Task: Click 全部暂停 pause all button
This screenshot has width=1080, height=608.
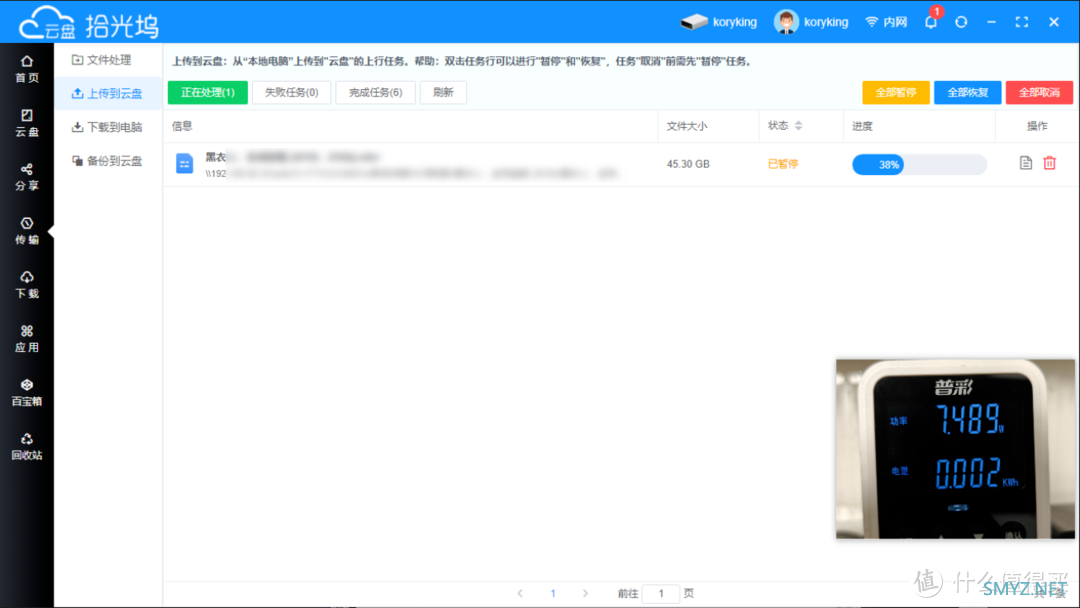Action: point(895,92)
